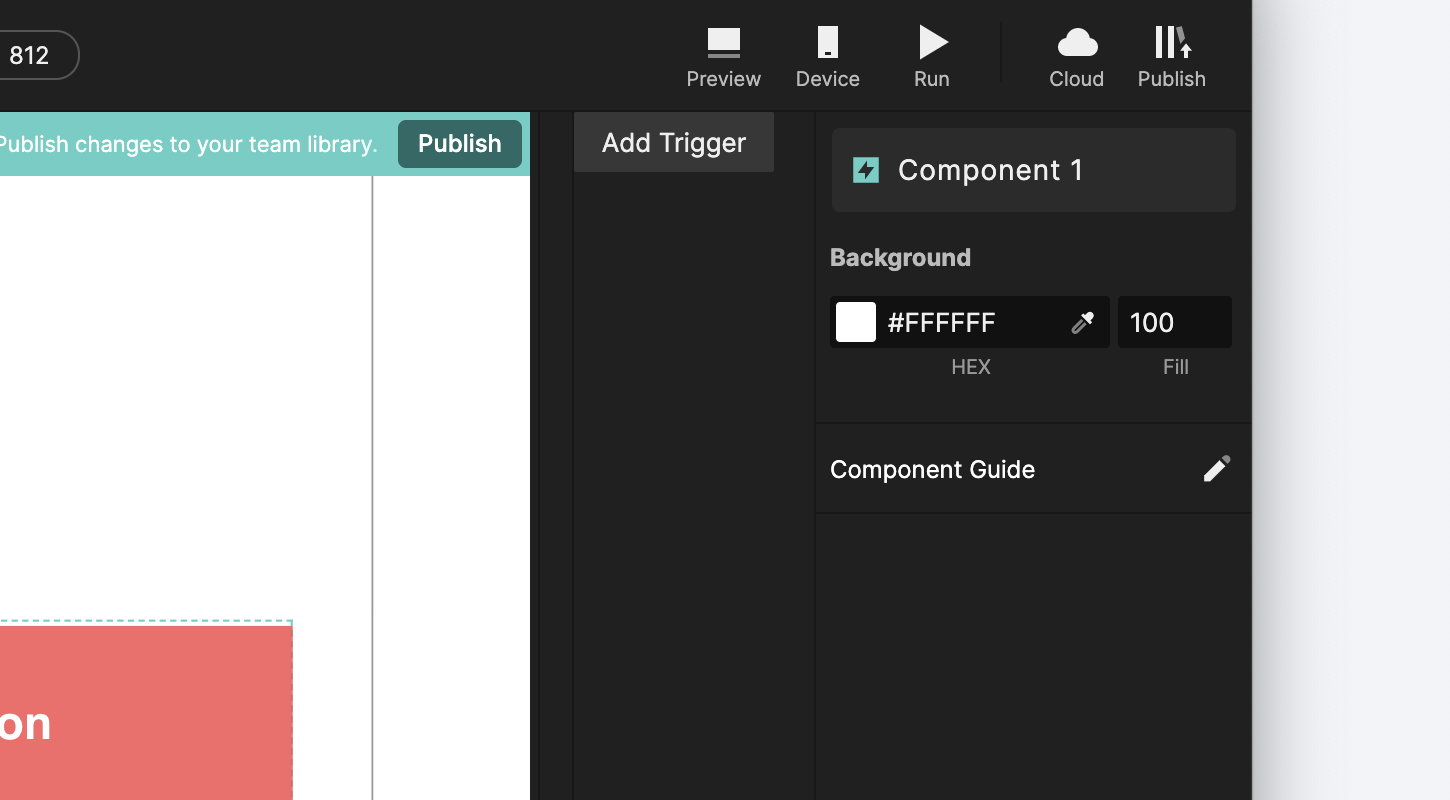Click the Device icon in toolbar

click(x=827, y=56)
